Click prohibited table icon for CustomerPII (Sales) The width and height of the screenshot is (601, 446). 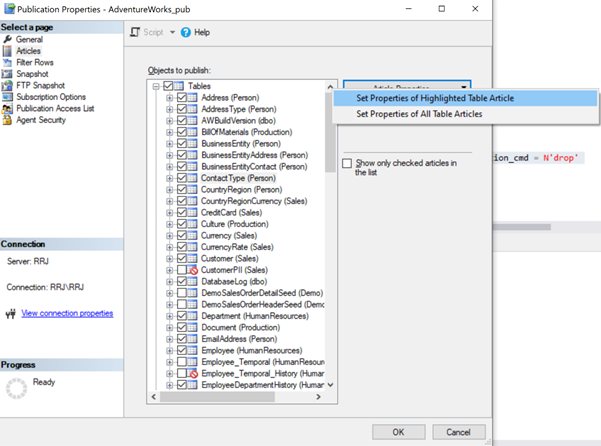(x=192, y=270)
